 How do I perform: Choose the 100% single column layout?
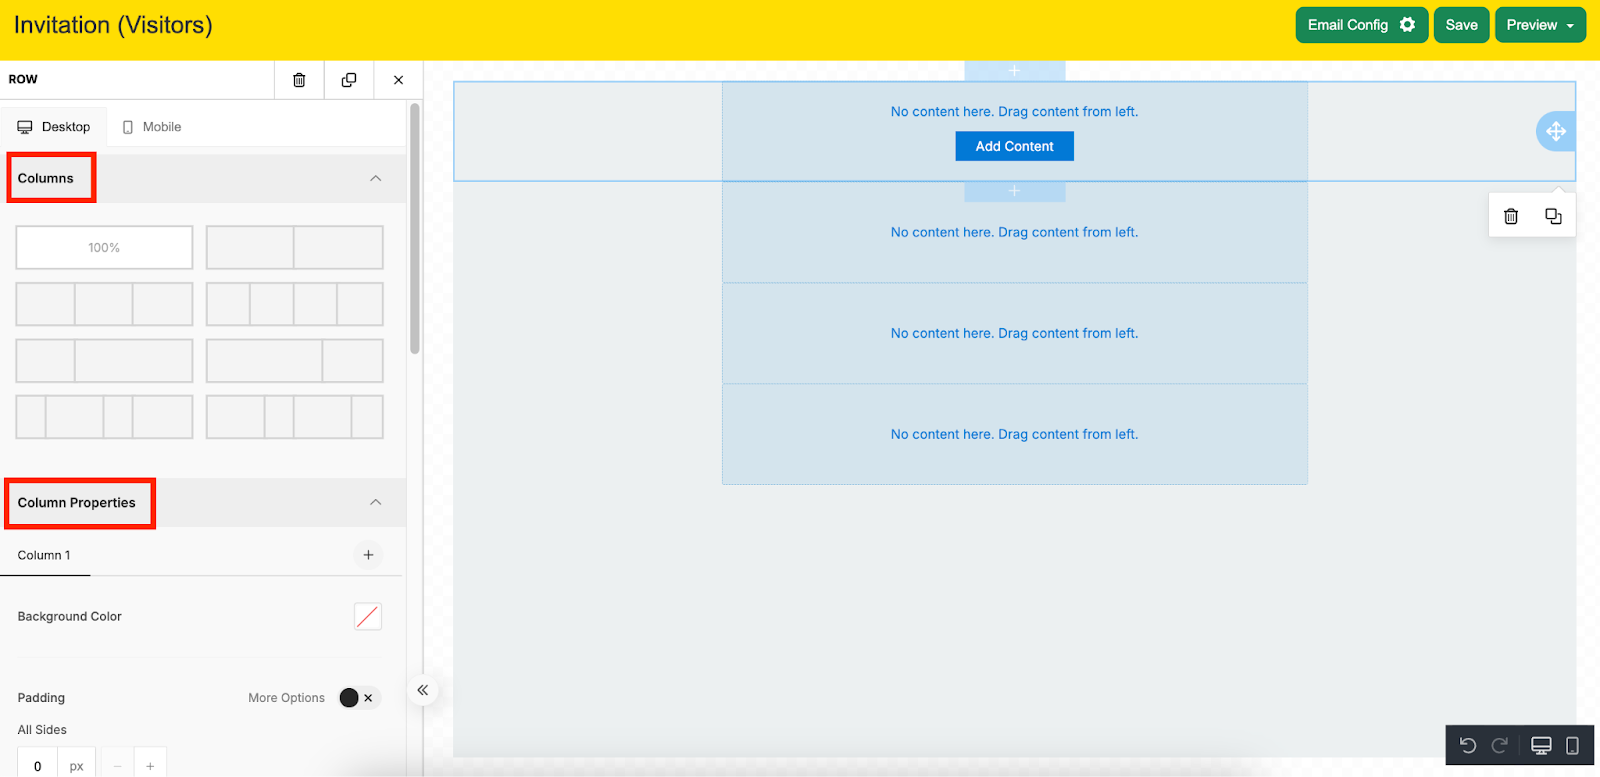[104, 247]
